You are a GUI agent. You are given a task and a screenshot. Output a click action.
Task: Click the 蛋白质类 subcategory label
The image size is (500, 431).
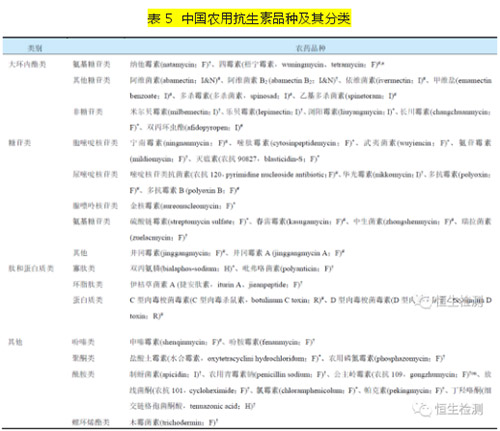point(88,300)
